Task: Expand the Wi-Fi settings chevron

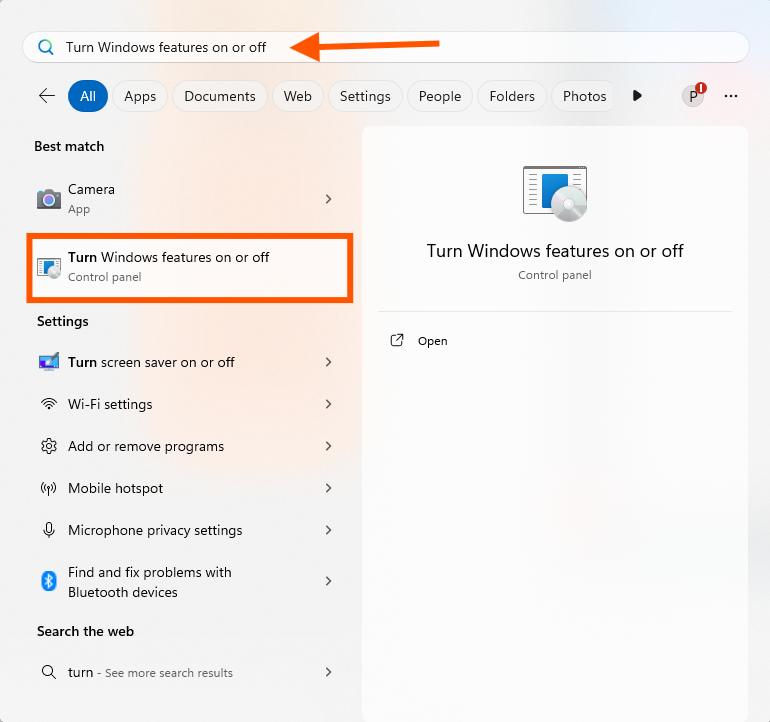Action: pos(329,404)
